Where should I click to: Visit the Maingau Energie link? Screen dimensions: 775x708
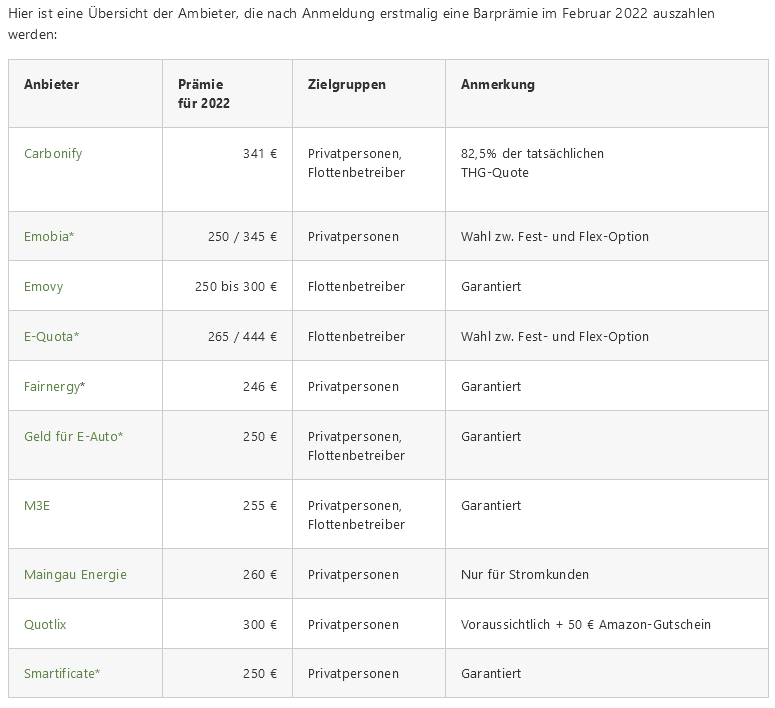click(x=75, y=575)
